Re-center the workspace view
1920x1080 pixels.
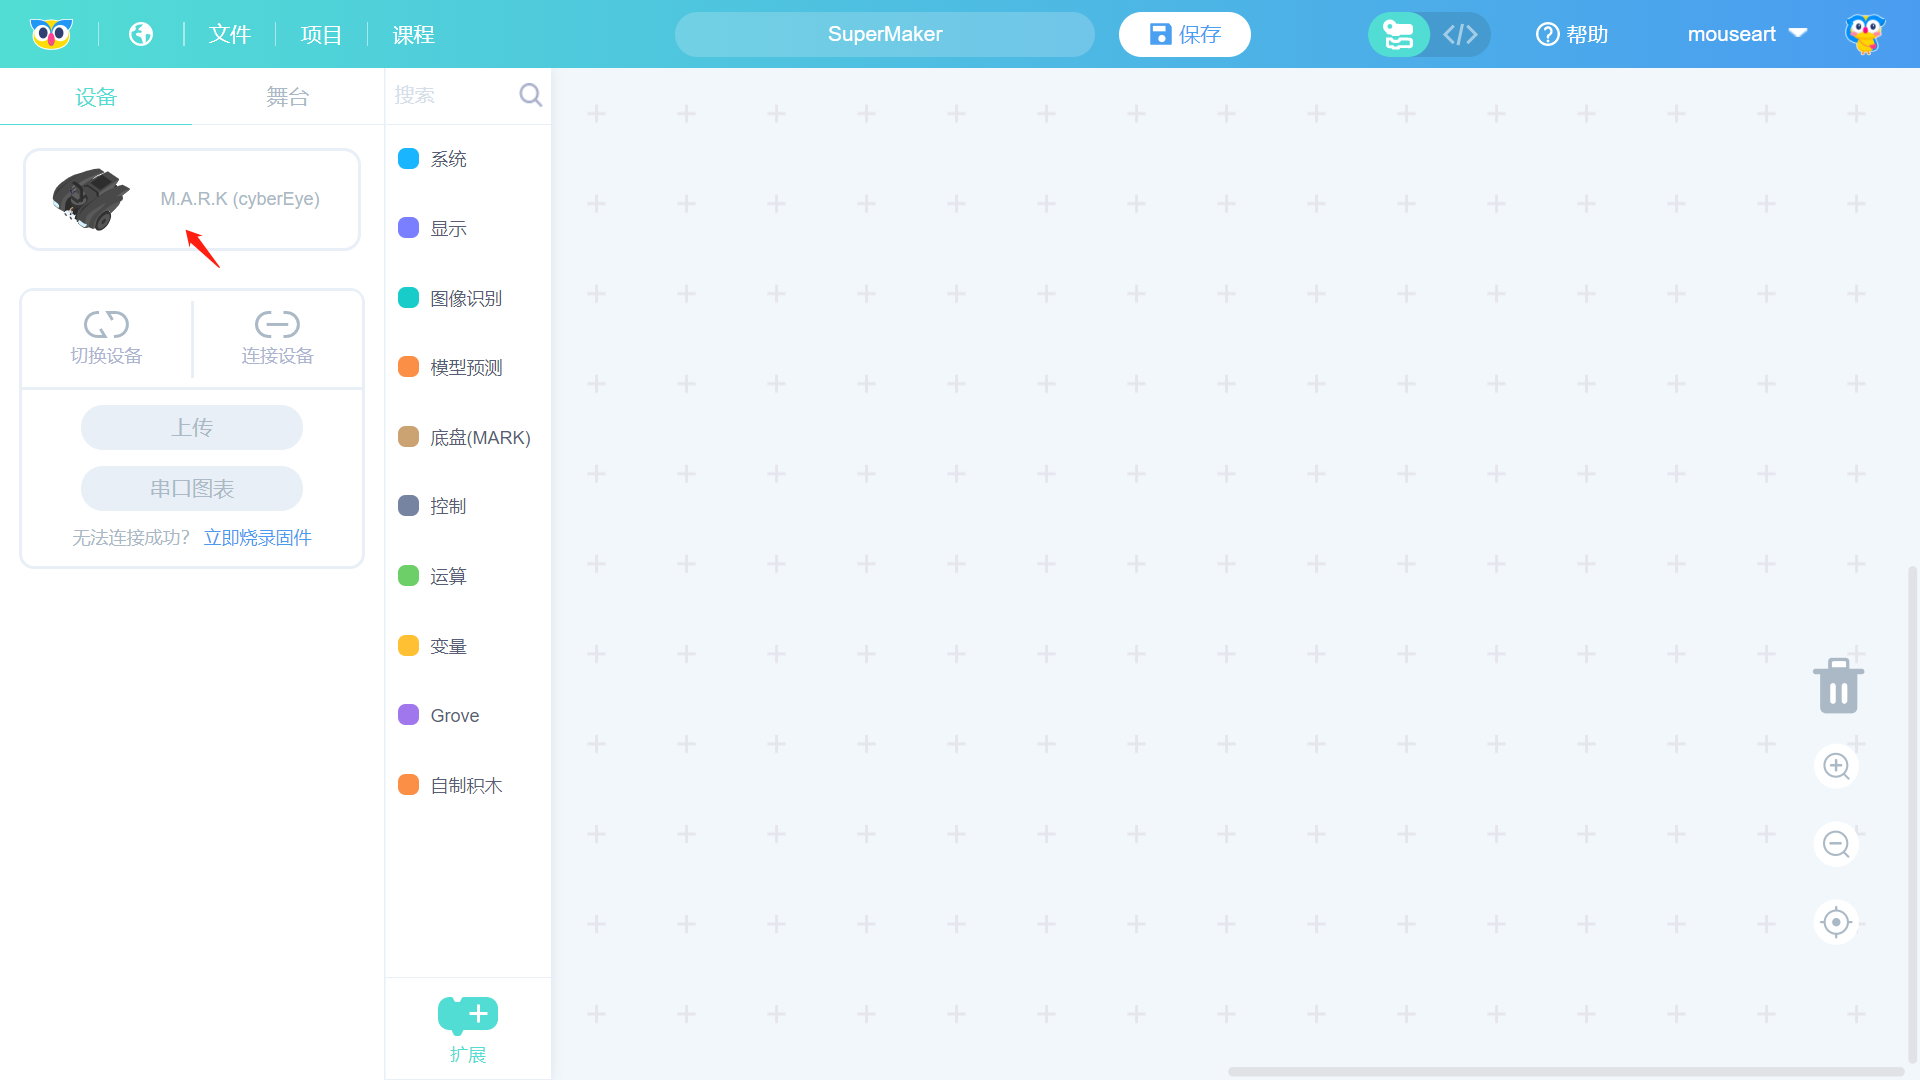click(1836, 922)
